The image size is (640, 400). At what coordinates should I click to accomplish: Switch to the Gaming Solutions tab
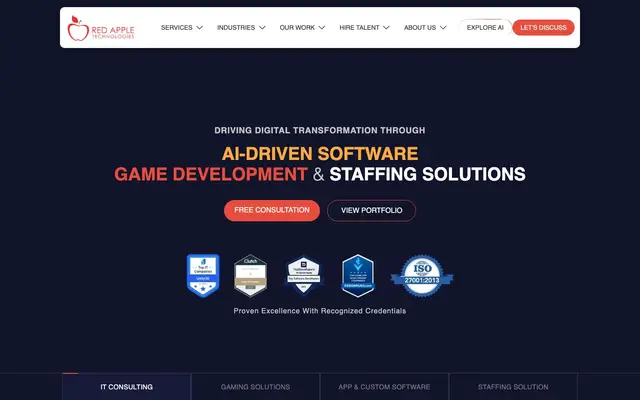point(256,387)
